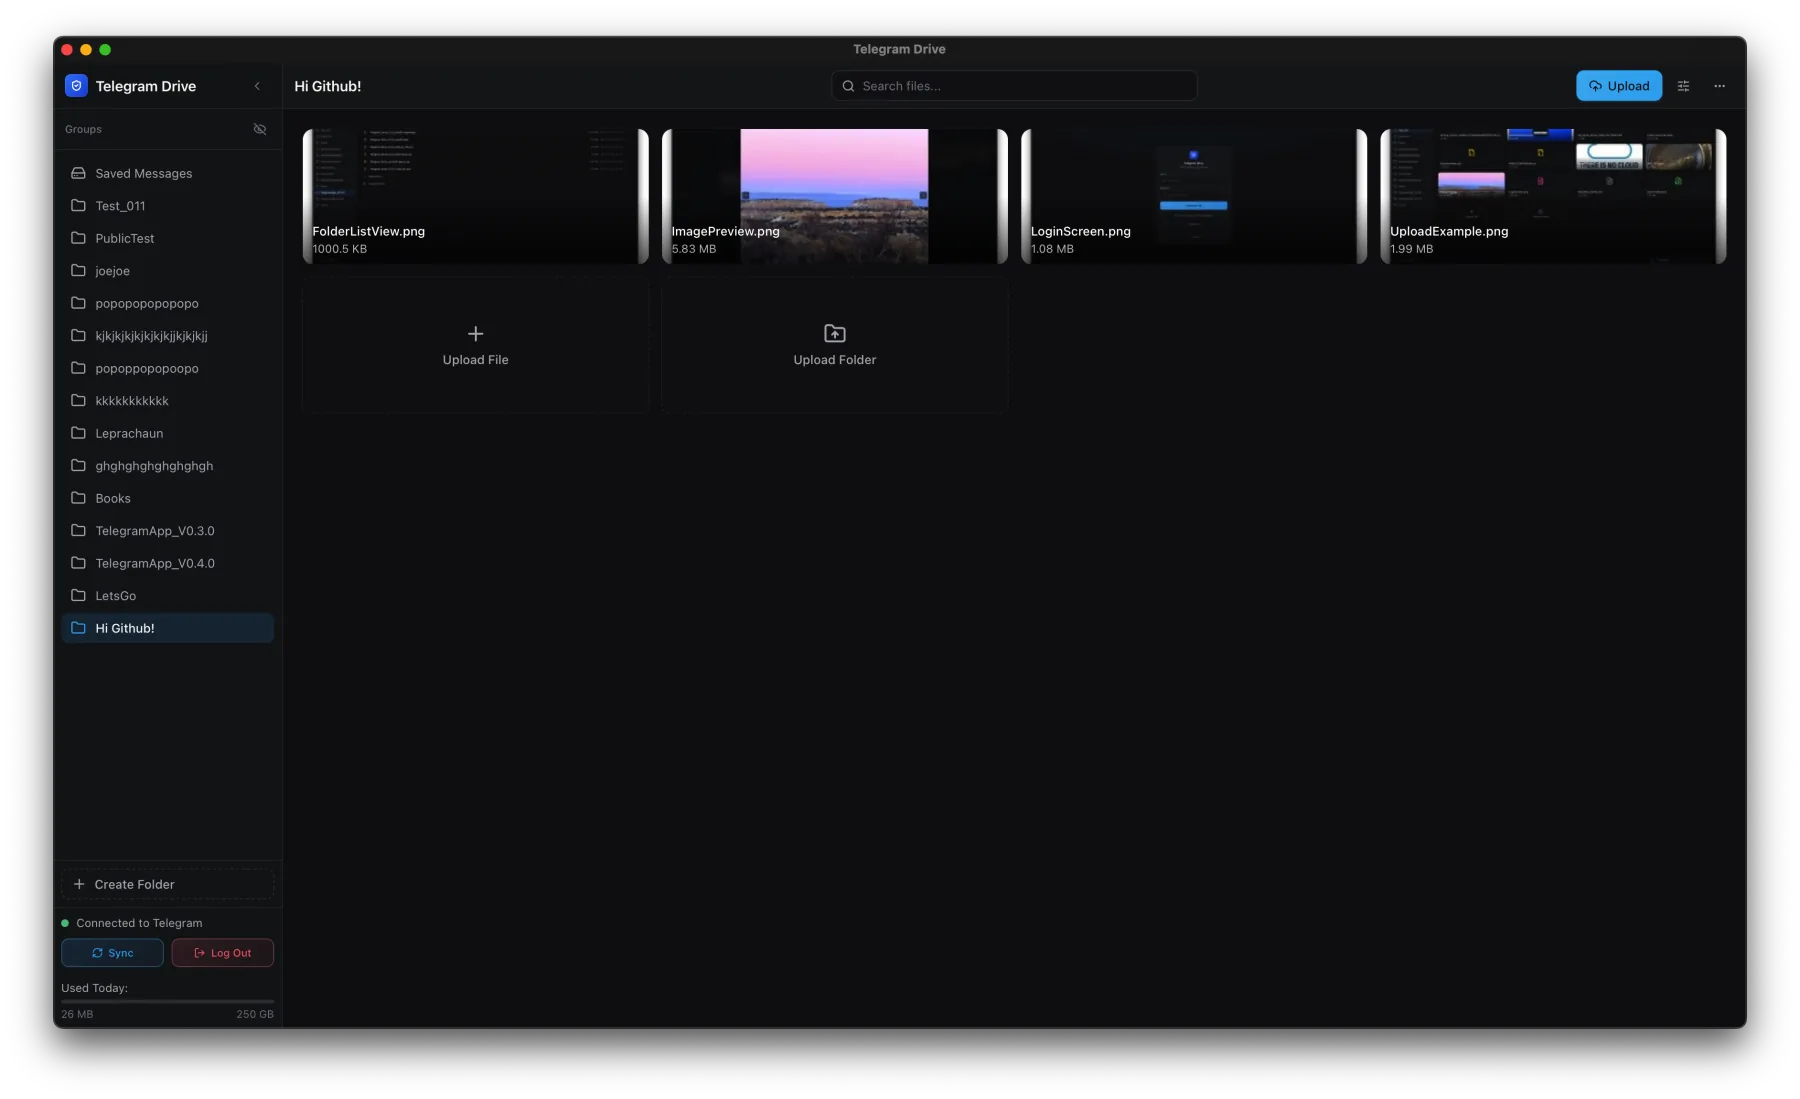Click the magnifier icon in search box
Viewport: 1800px width, 1099px height.
tap(848, 86)
